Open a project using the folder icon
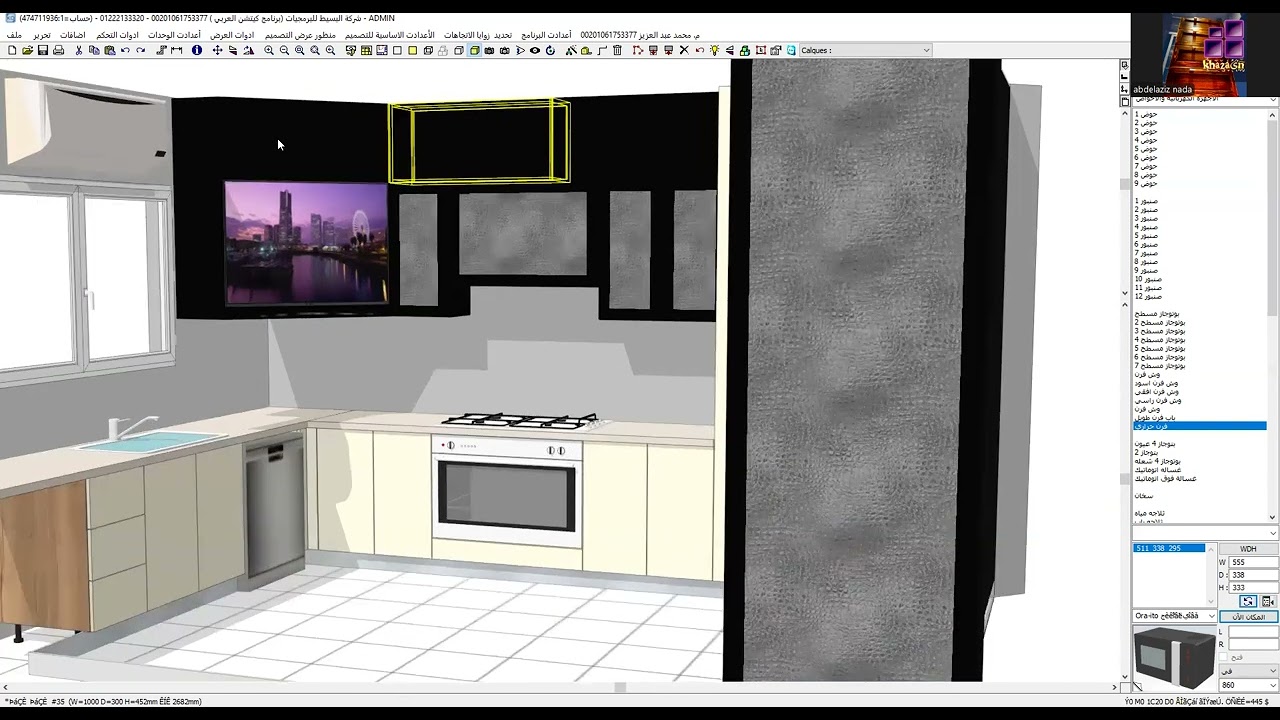Image resolution: width=1280 pixels, height=720 pixels. tap(27, 50)
